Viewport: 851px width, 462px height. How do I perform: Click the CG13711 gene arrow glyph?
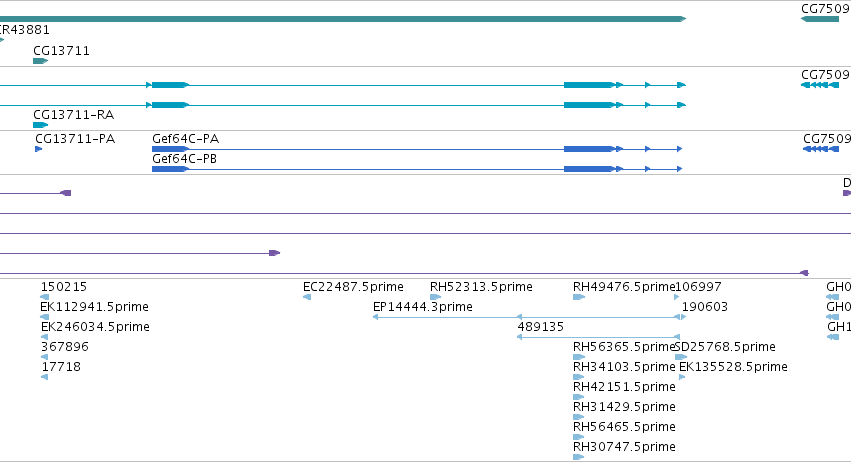[x=41, y=61]
